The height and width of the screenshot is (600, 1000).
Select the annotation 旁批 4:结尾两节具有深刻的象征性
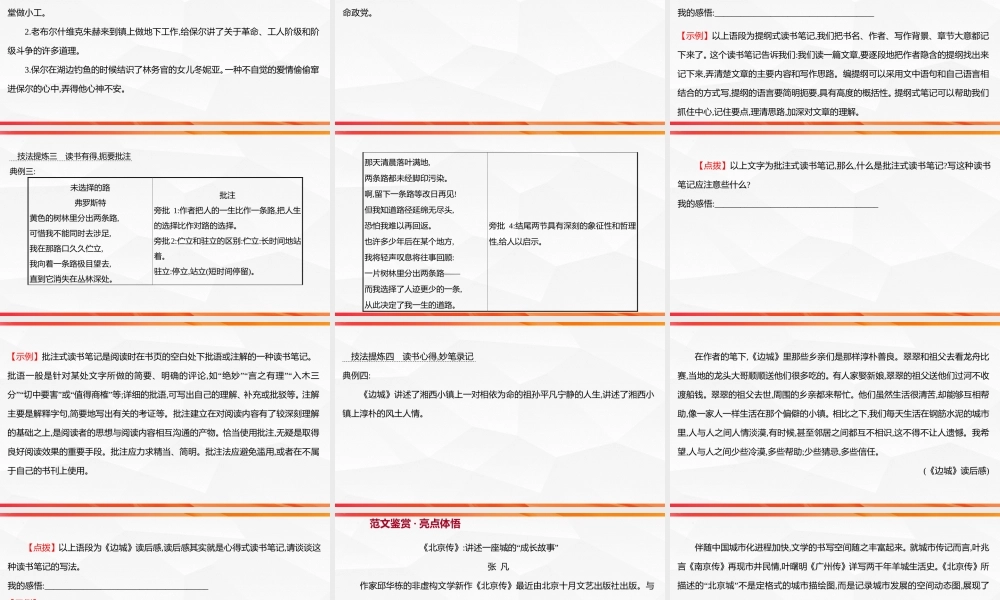pyautogui.click(x=562, y=233)
